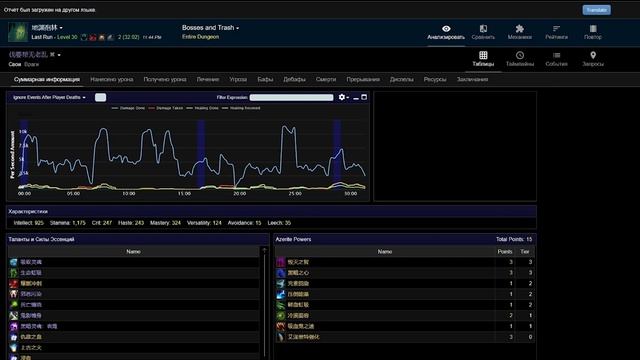
Task: Select the Свои friendlies option
Action: pos(14,64)
